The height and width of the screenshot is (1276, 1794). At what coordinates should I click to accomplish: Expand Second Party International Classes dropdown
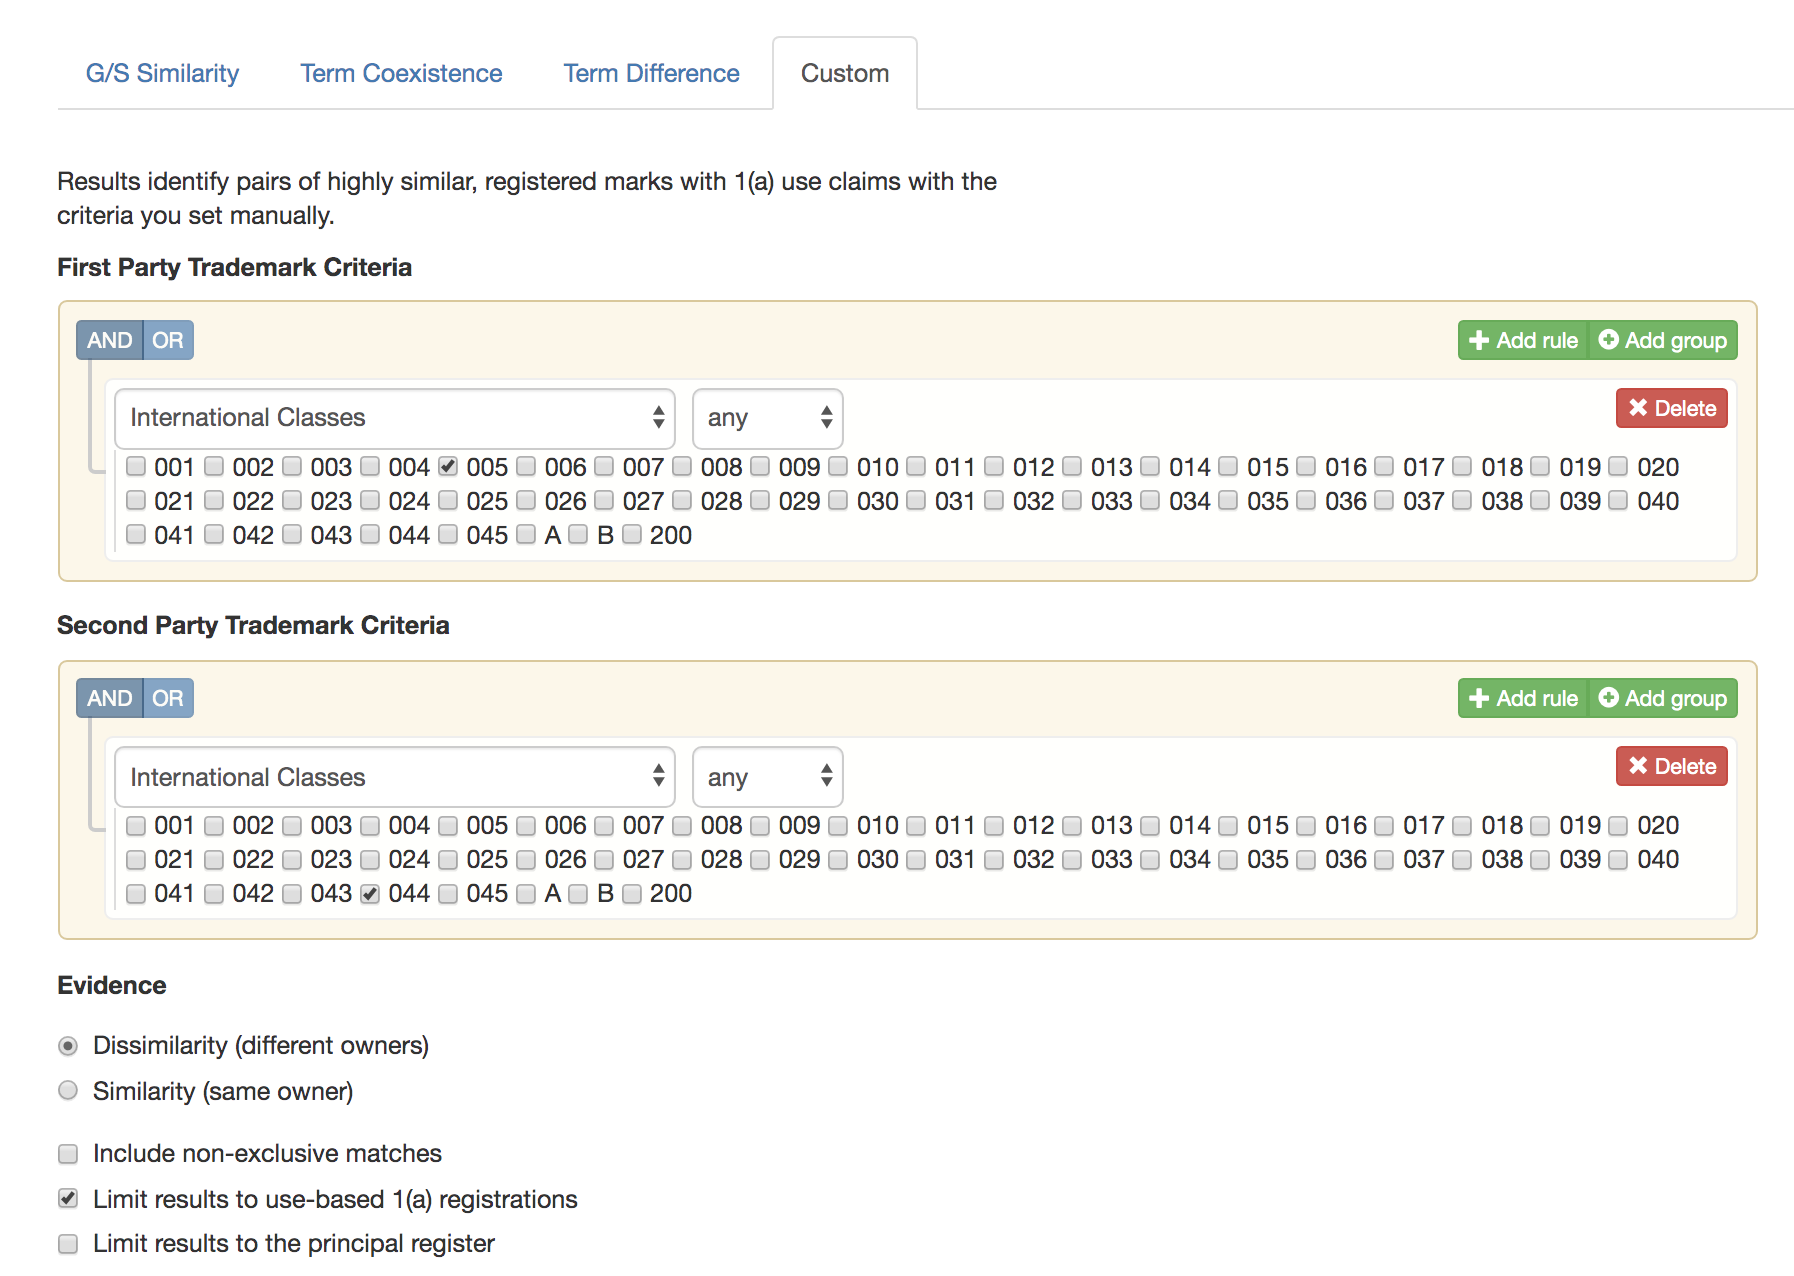[x=394, y=777]
